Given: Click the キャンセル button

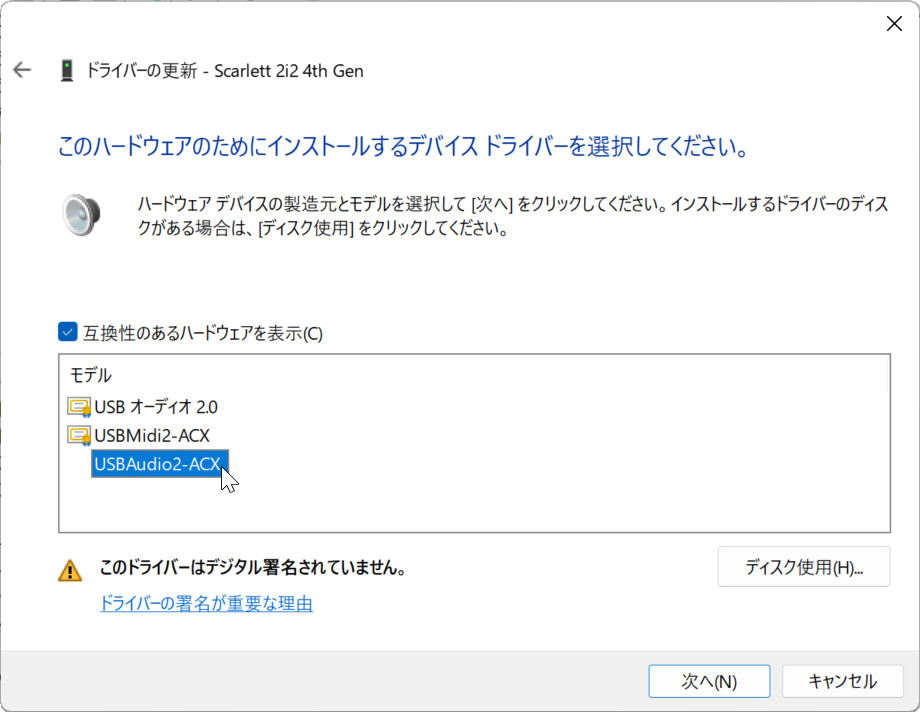Looking at the screenshot, I should (x=843, y=681).
